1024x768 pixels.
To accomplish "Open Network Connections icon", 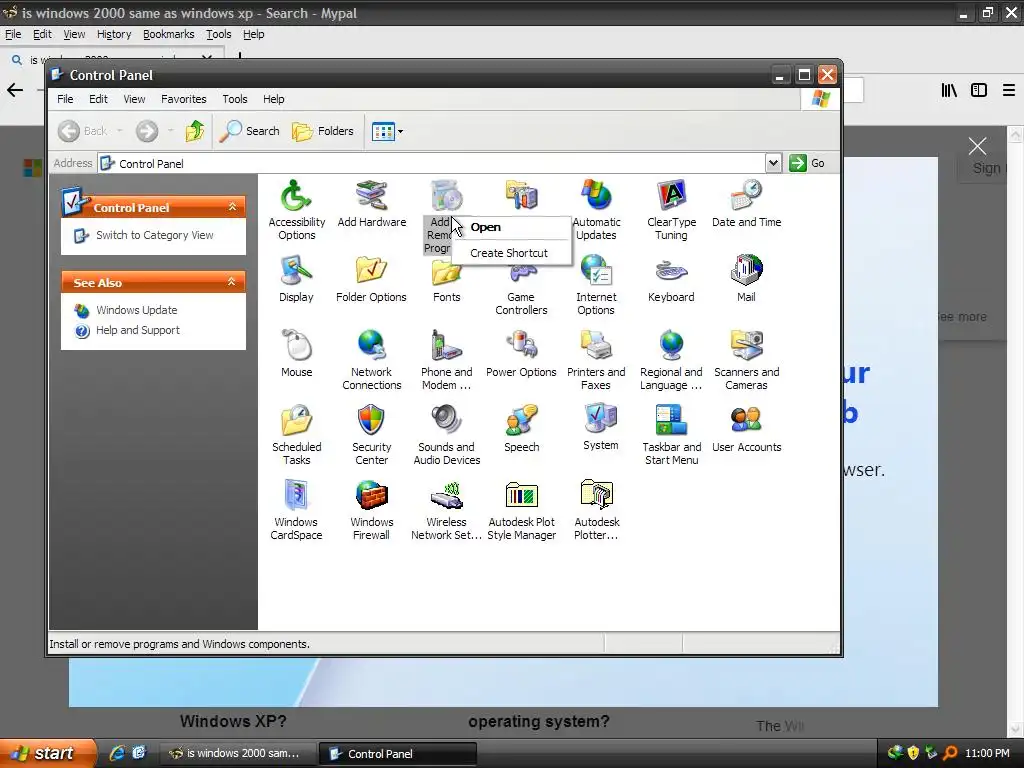I will click(x=372, y=360).
